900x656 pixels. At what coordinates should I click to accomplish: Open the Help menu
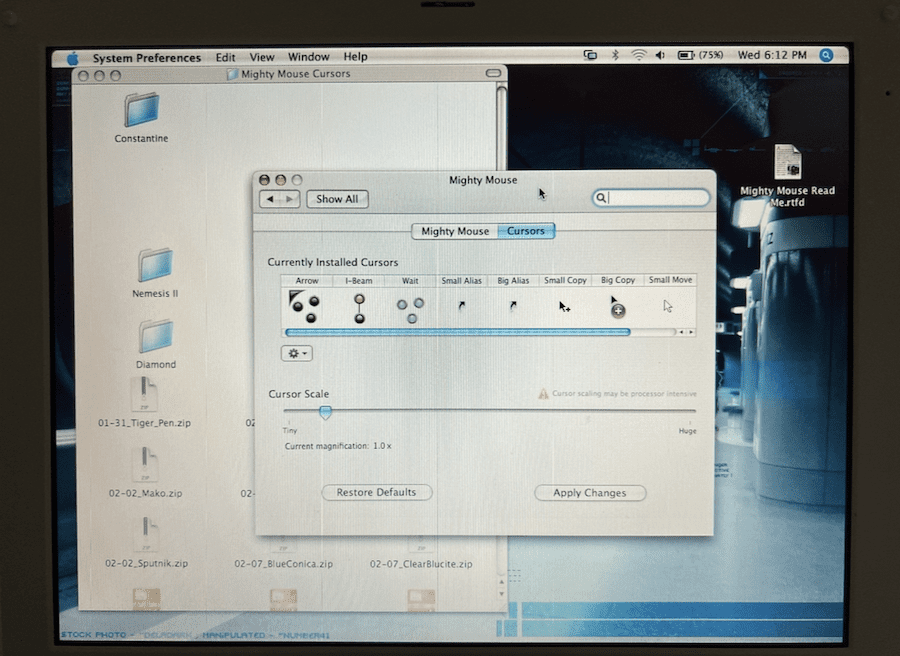[x=355, y=57]
